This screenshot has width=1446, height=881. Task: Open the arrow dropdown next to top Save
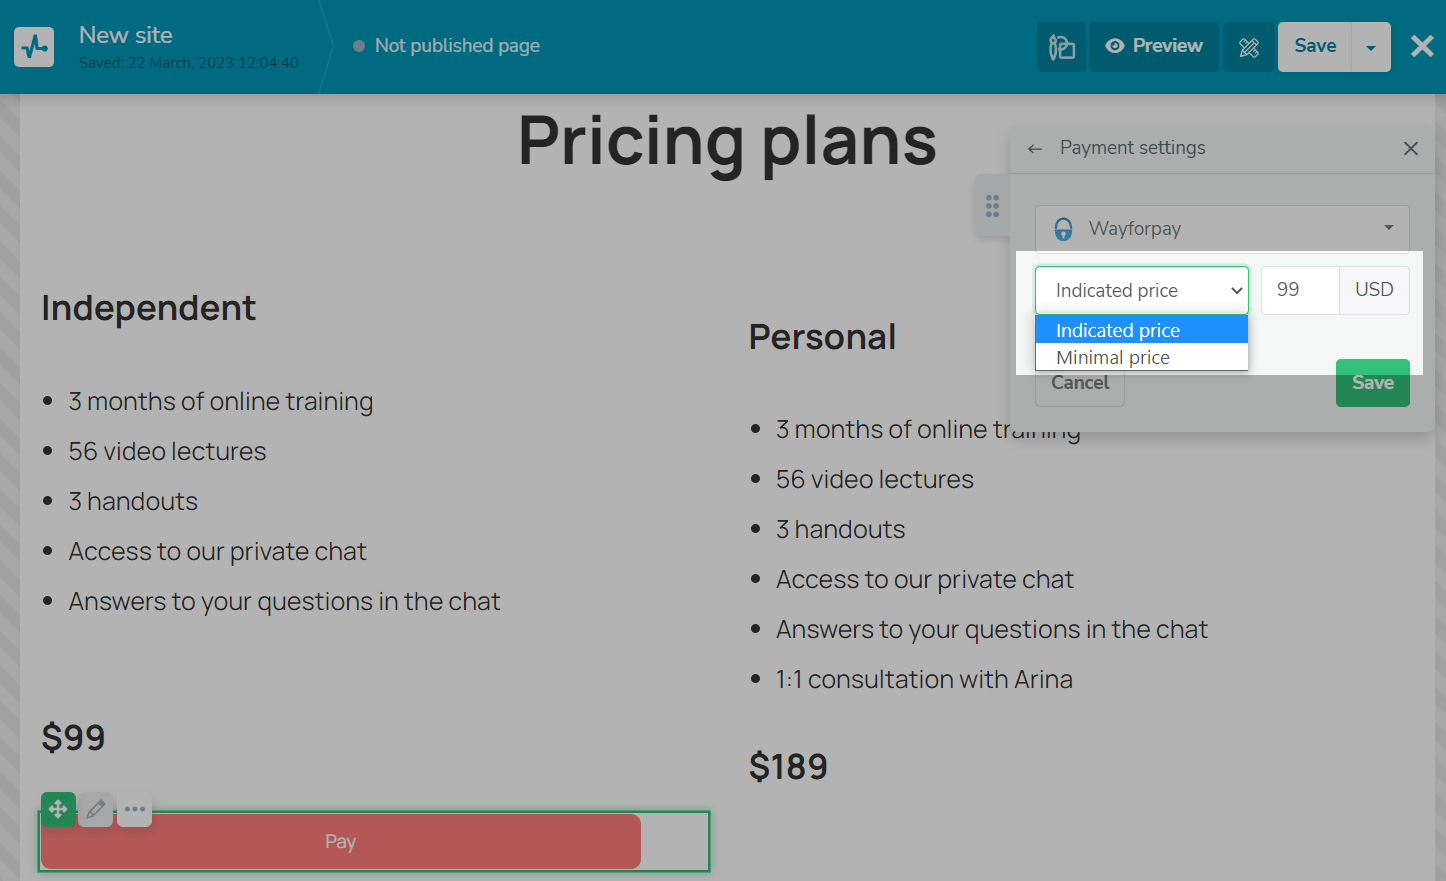pyautogui.click(x=1371, y=47)
